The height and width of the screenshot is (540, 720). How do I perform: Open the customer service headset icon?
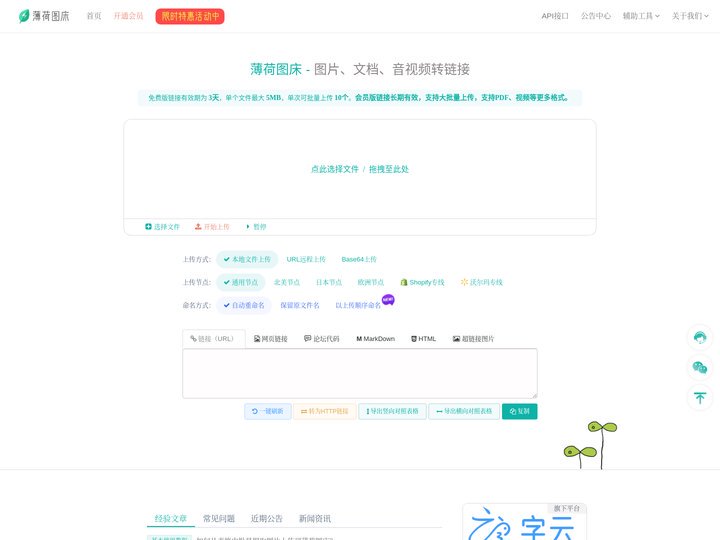(700, 338)
